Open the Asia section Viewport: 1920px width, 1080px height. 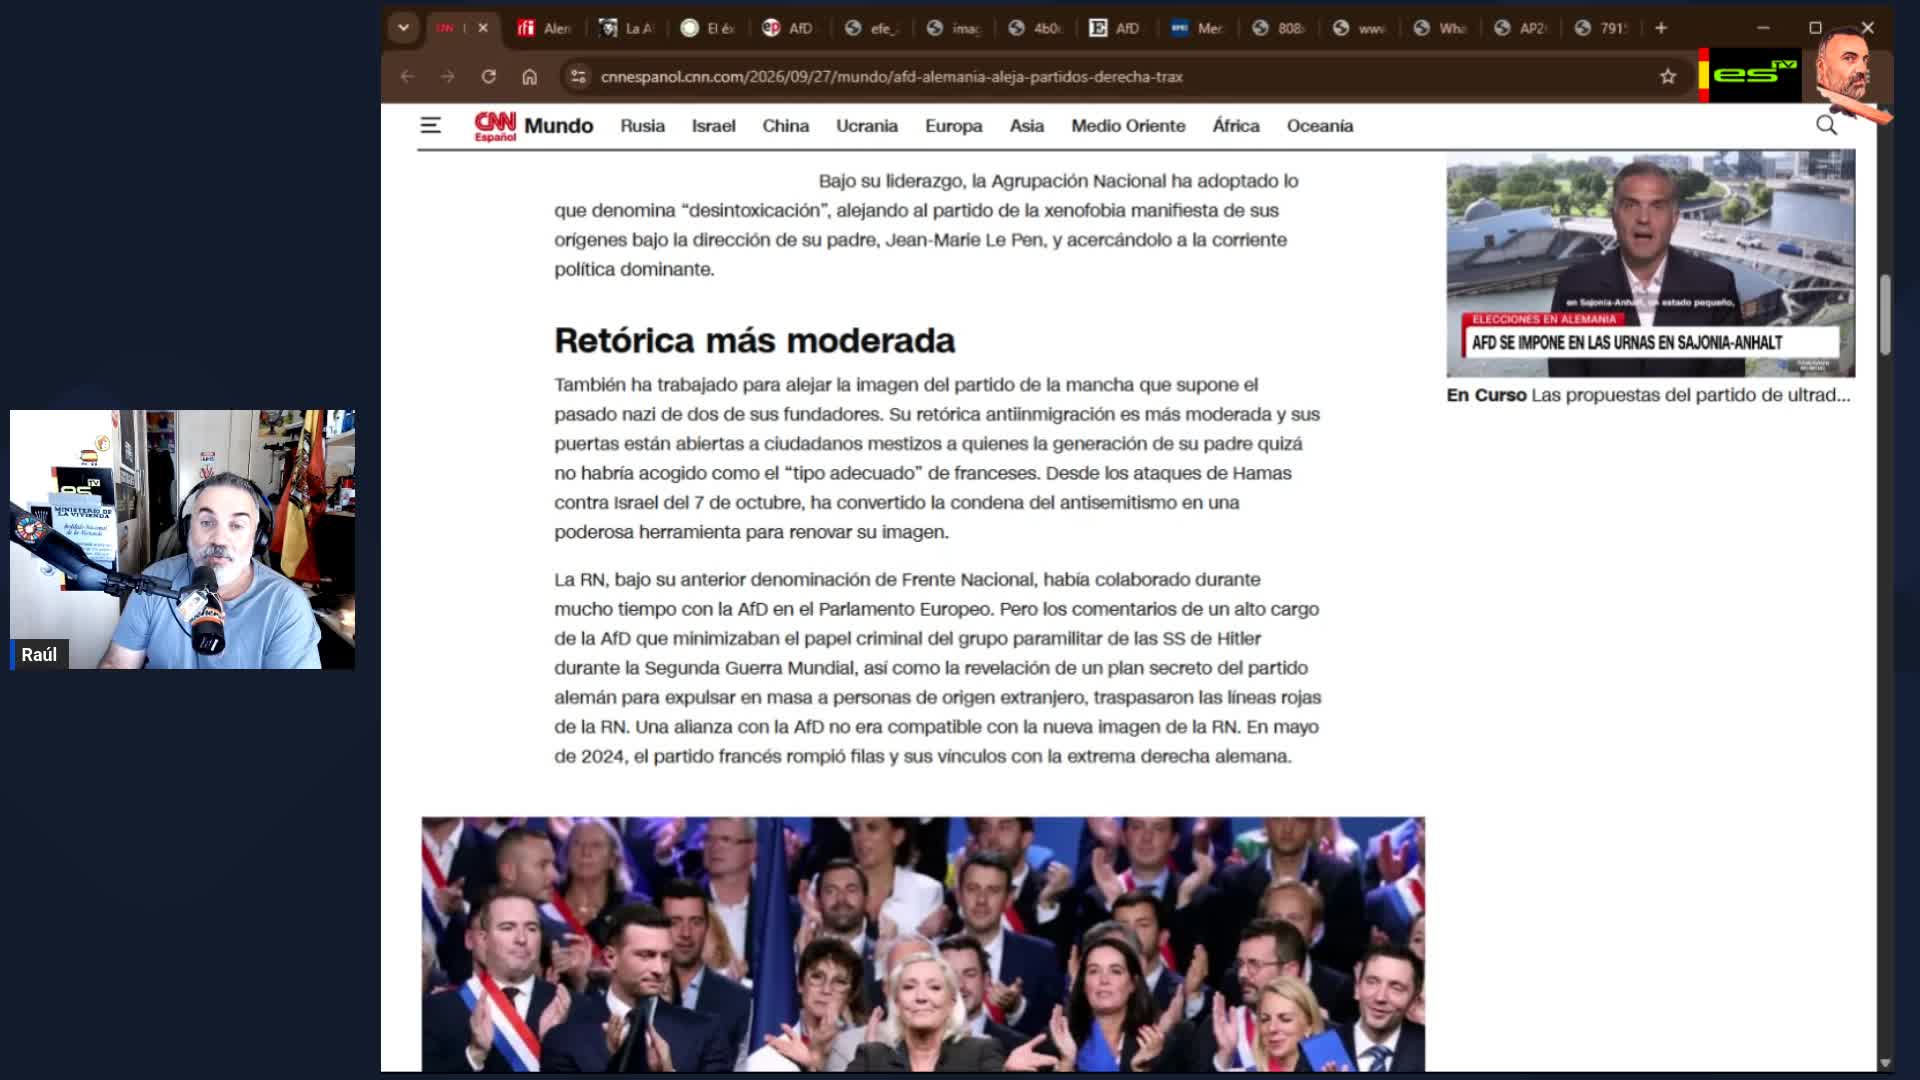[x=1026, y=126]
